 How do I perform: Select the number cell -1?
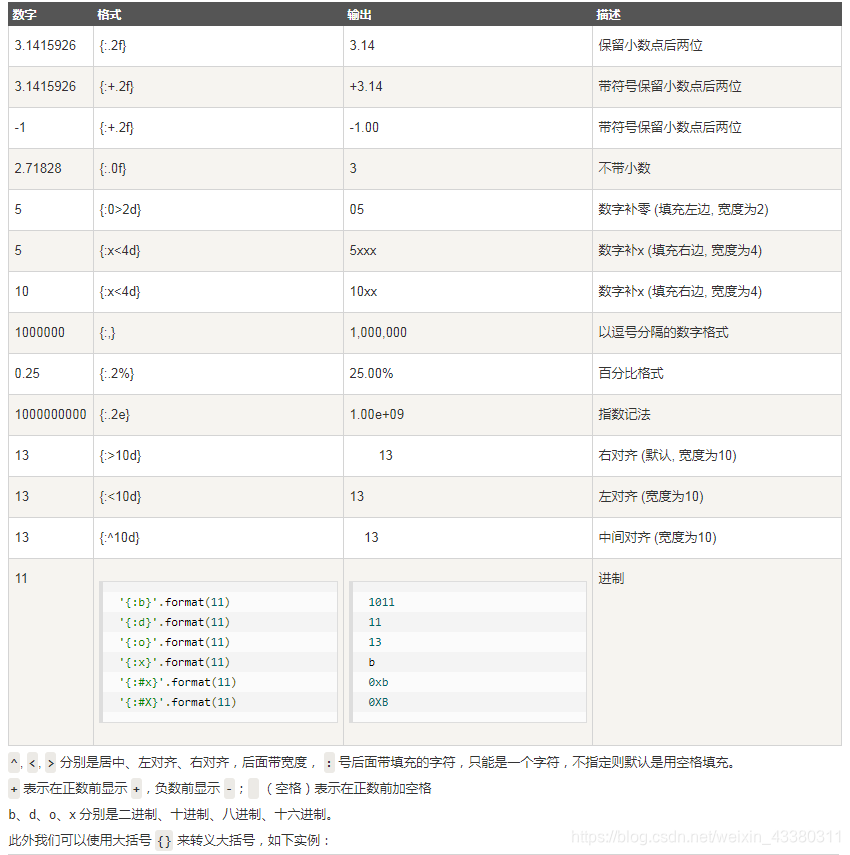coord(20,128)
